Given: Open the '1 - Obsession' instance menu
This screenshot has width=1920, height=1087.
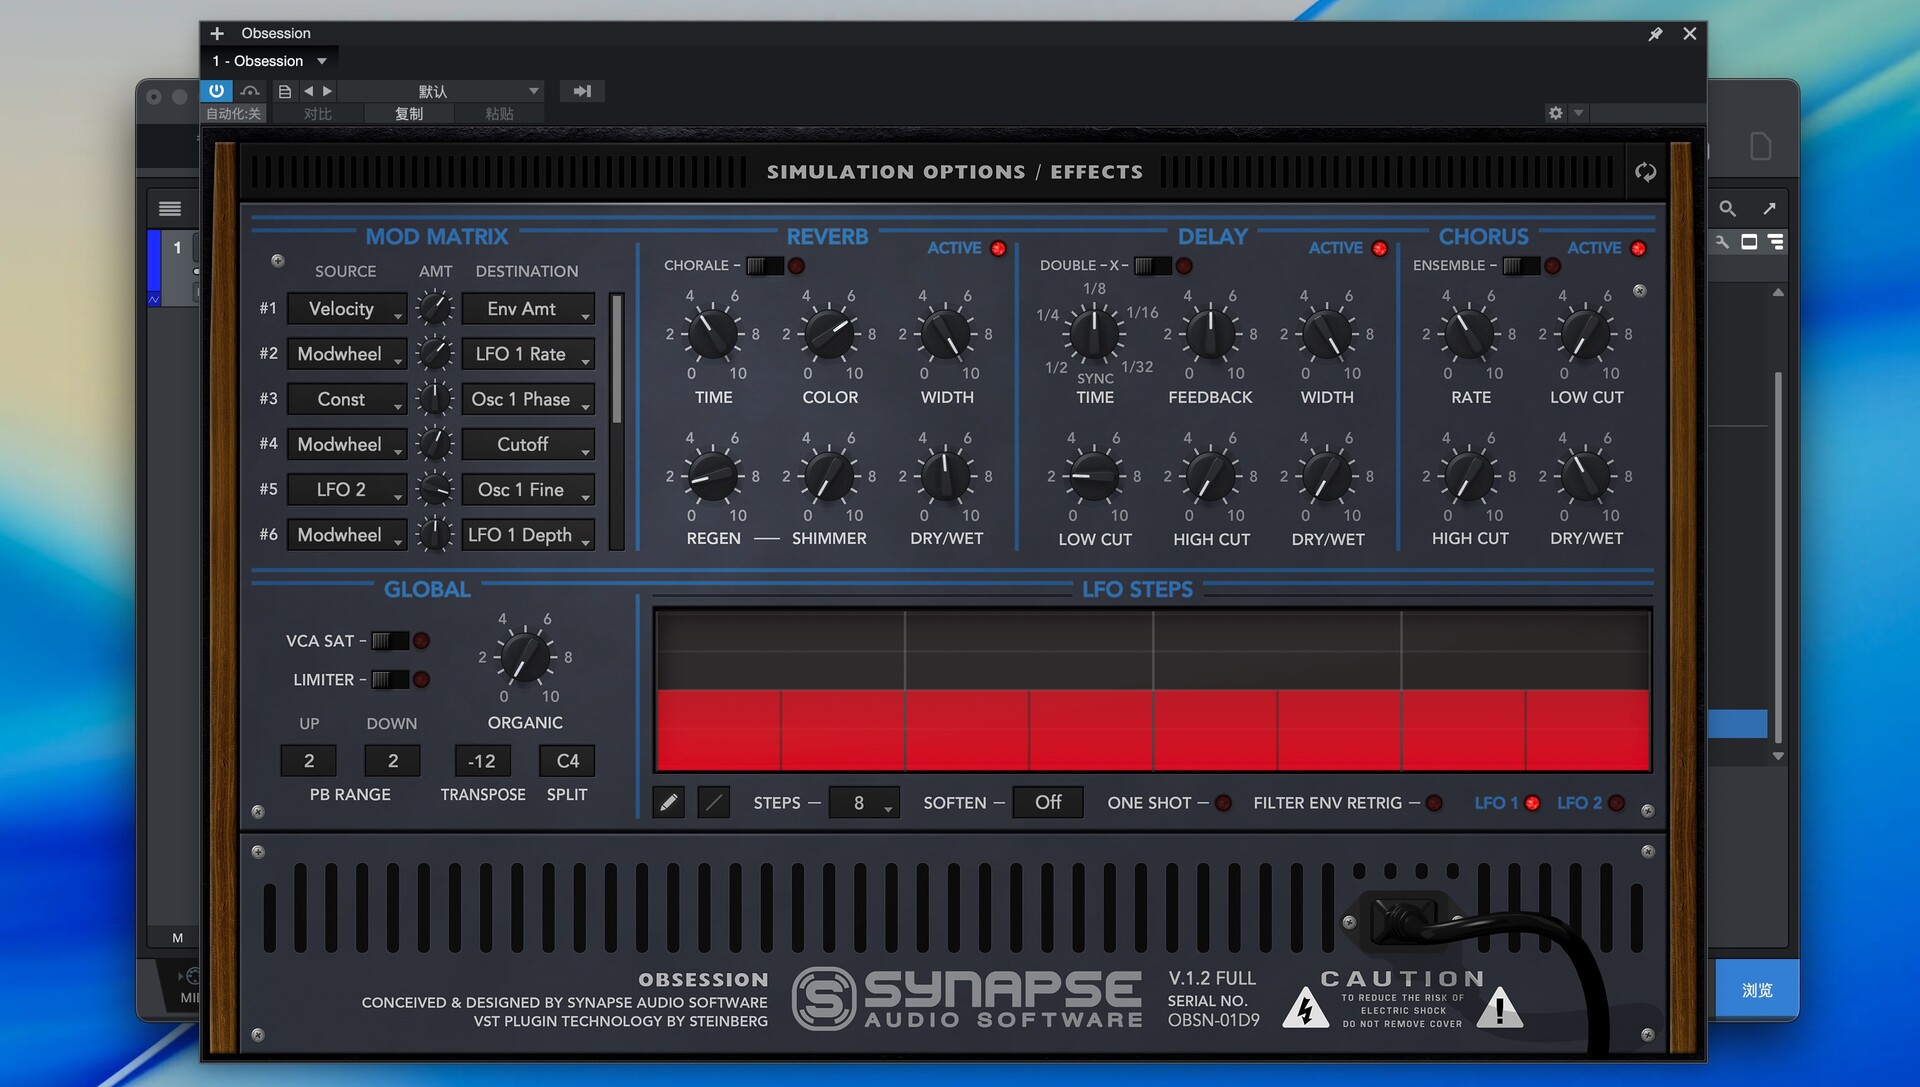Looking at the screenshot, I should click(268, 61).
